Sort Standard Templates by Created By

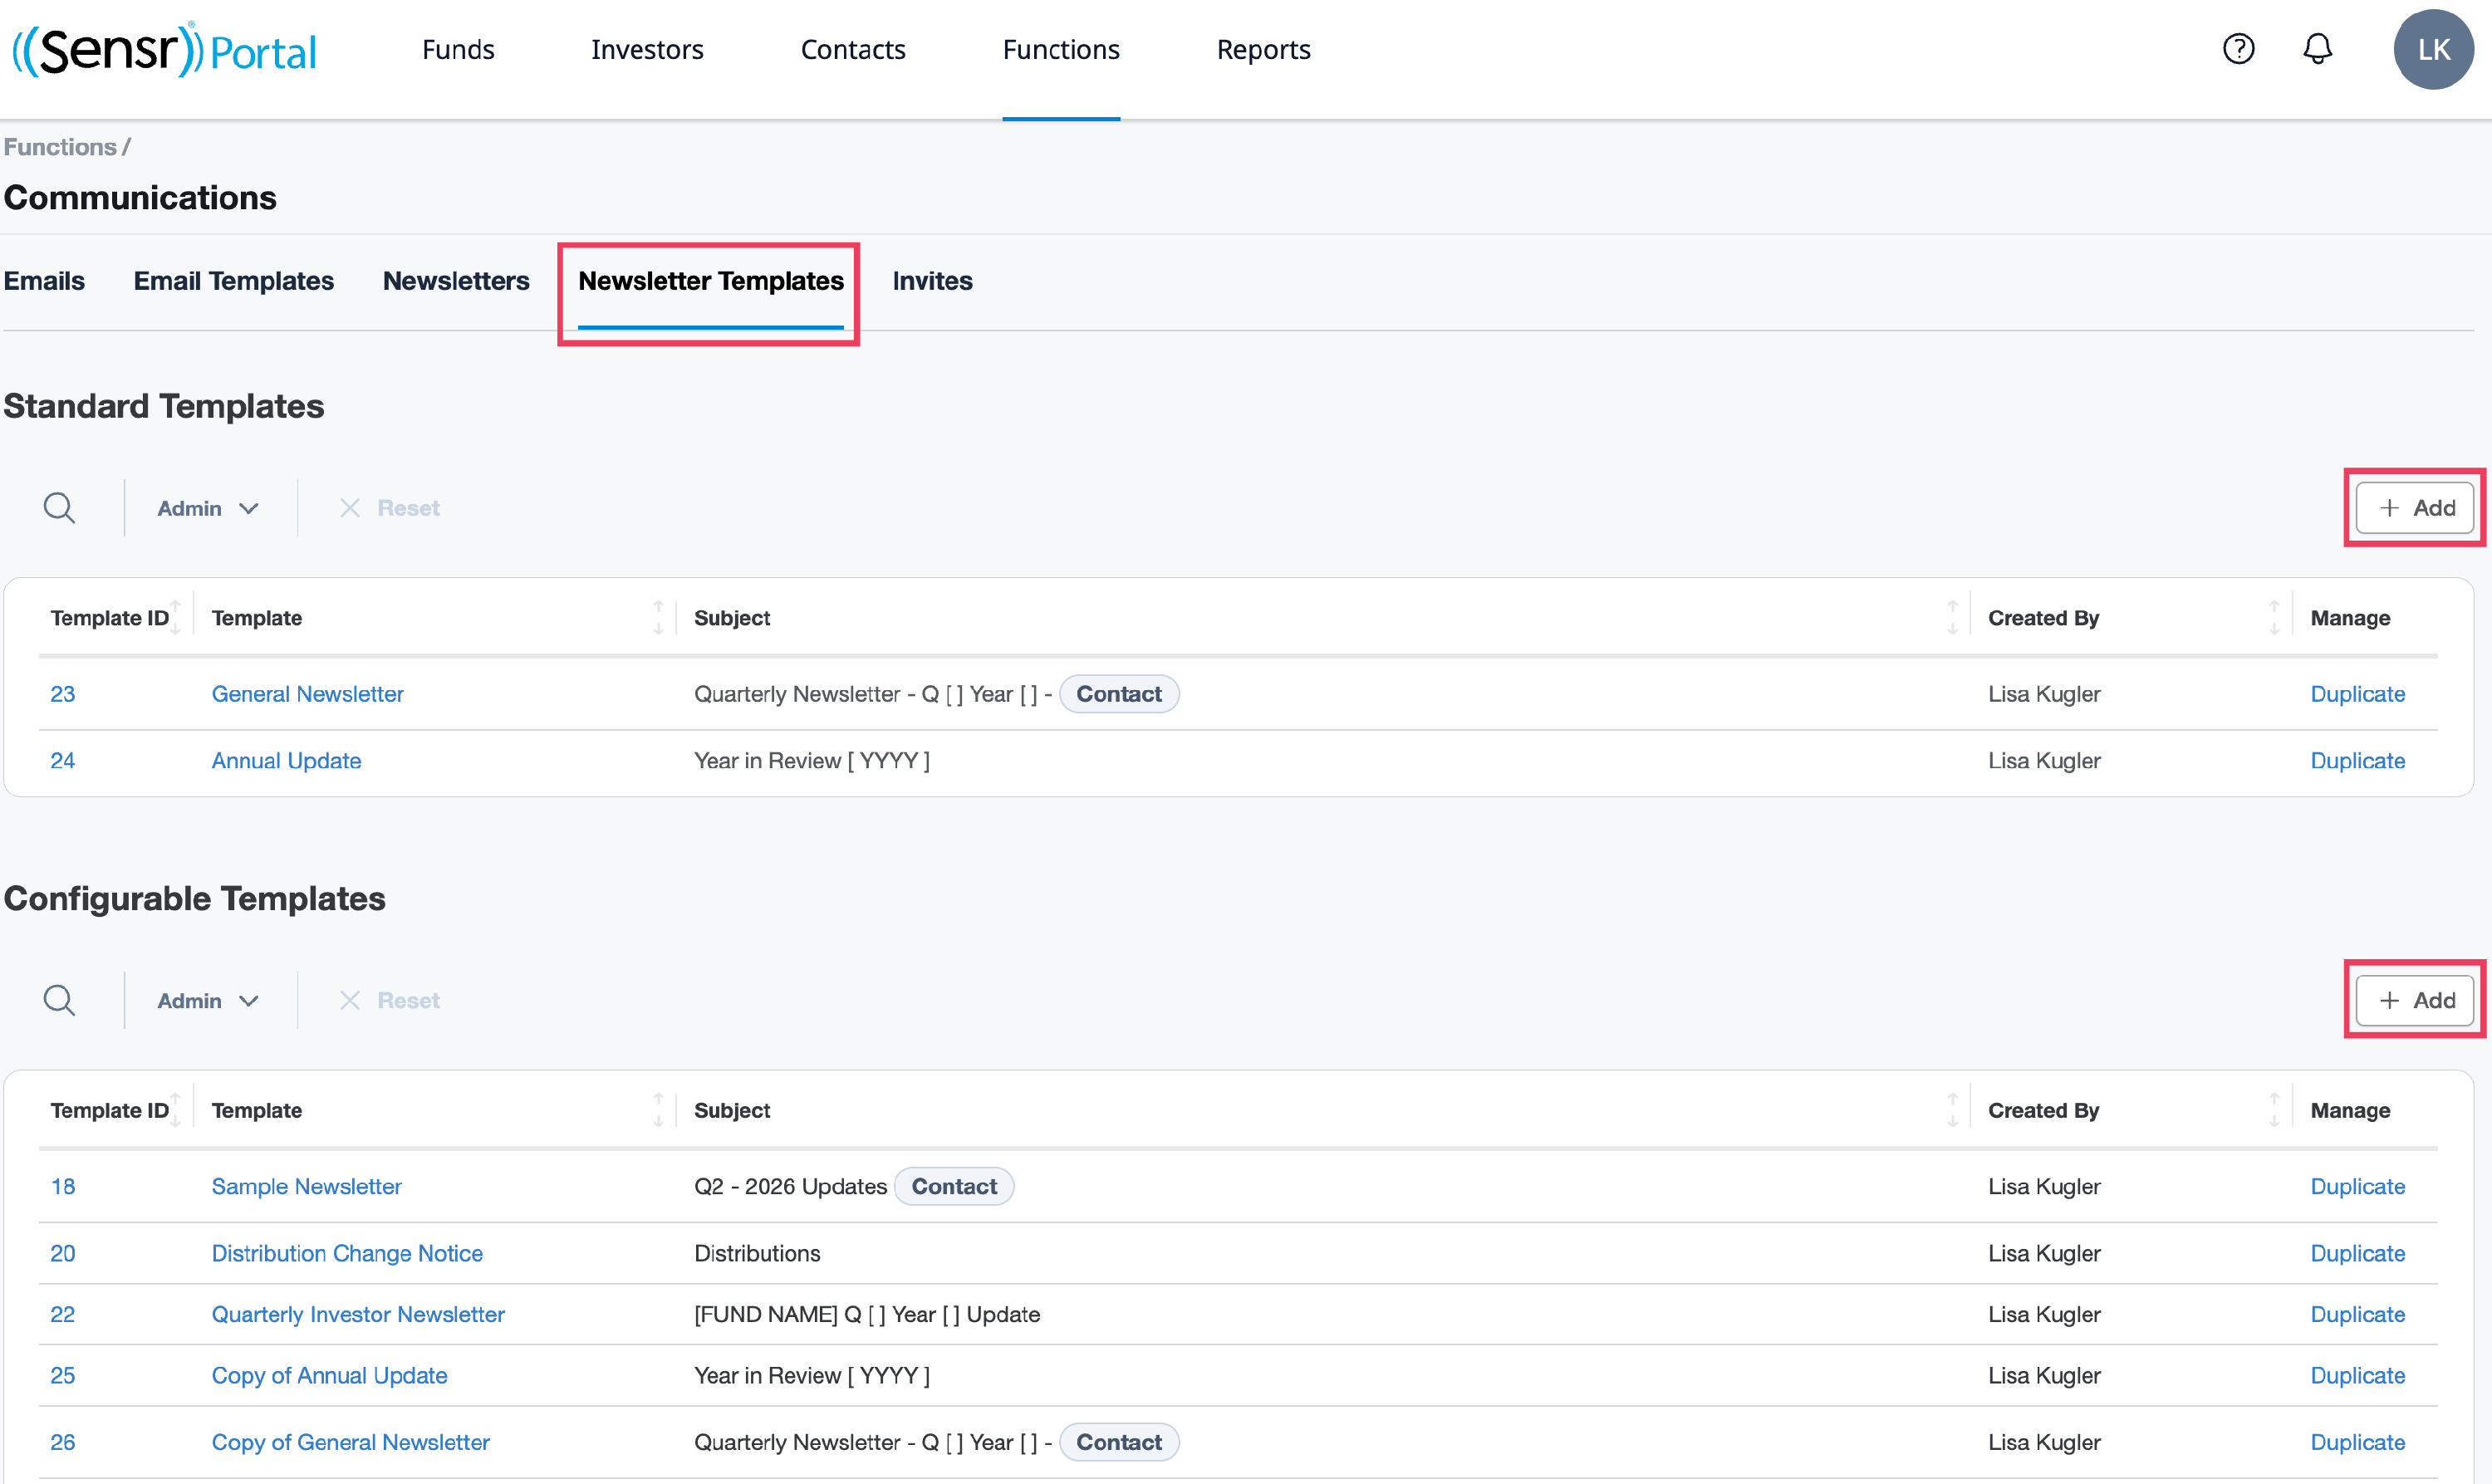point(2274,617)
